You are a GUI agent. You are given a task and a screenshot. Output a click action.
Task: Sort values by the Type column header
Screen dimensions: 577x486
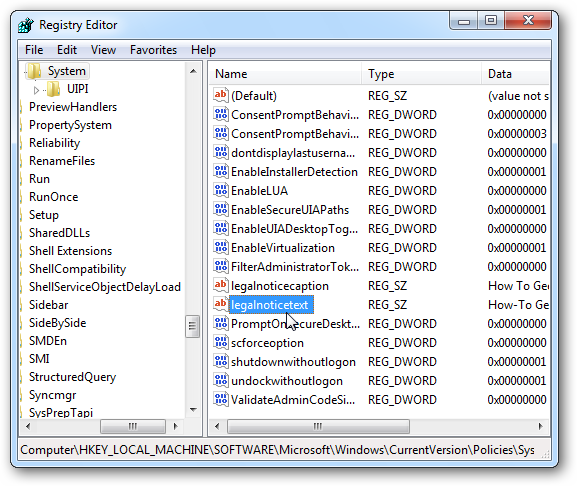pyautogui.click(x=421, y=74)
